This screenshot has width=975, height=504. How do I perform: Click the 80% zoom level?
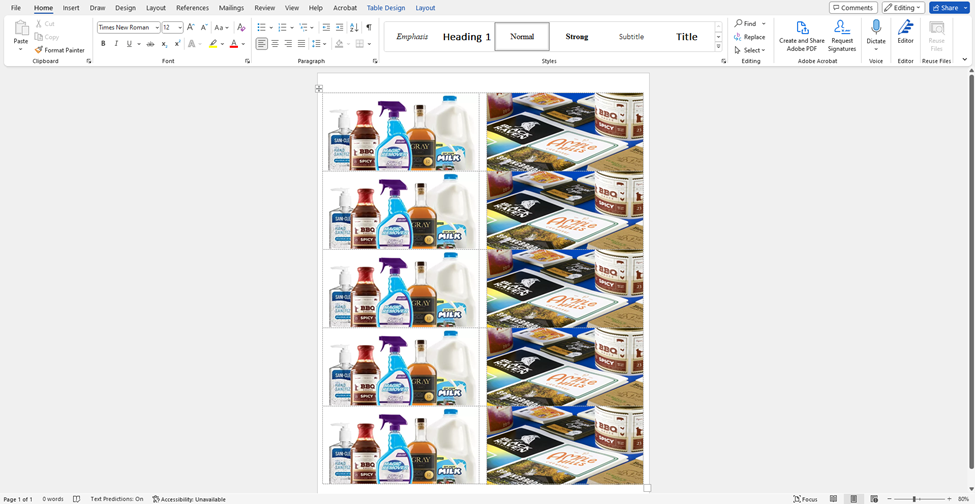point(964,499)
